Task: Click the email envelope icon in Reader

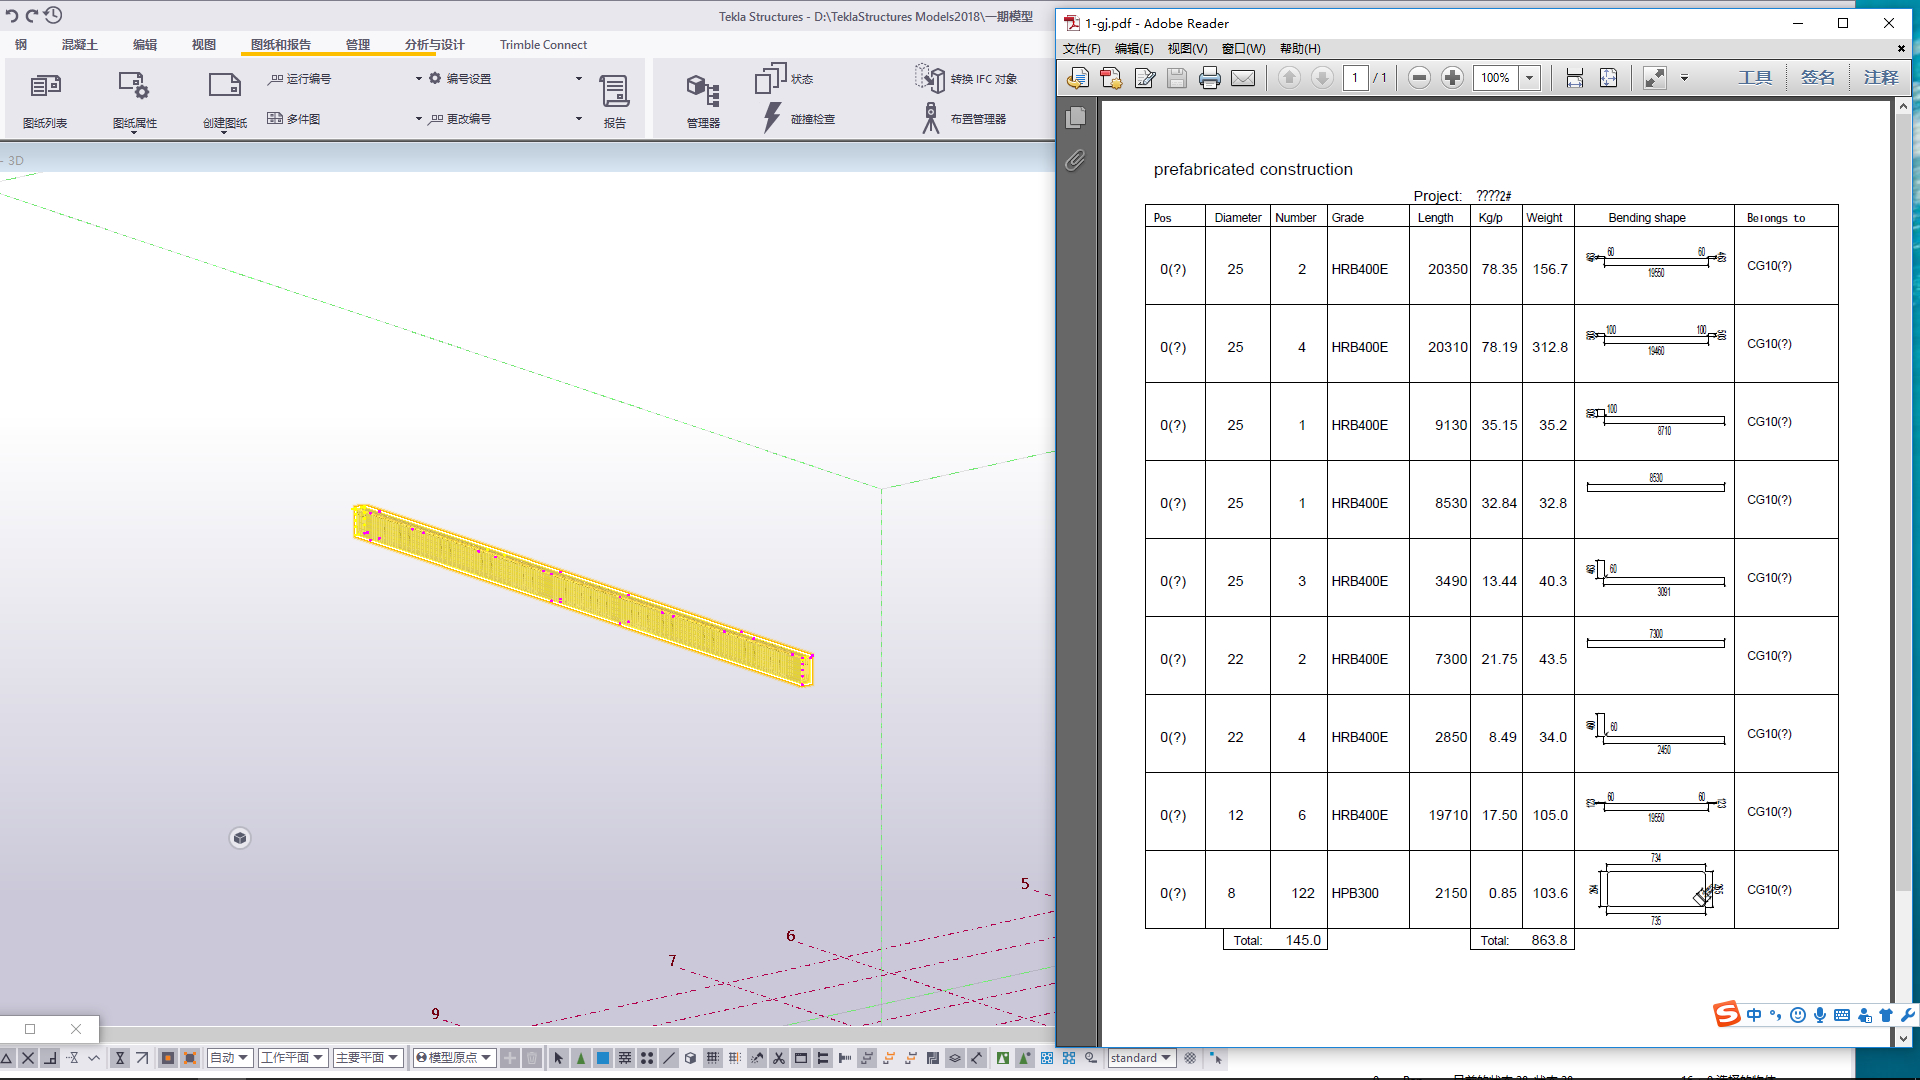Action: [1243, 78]
